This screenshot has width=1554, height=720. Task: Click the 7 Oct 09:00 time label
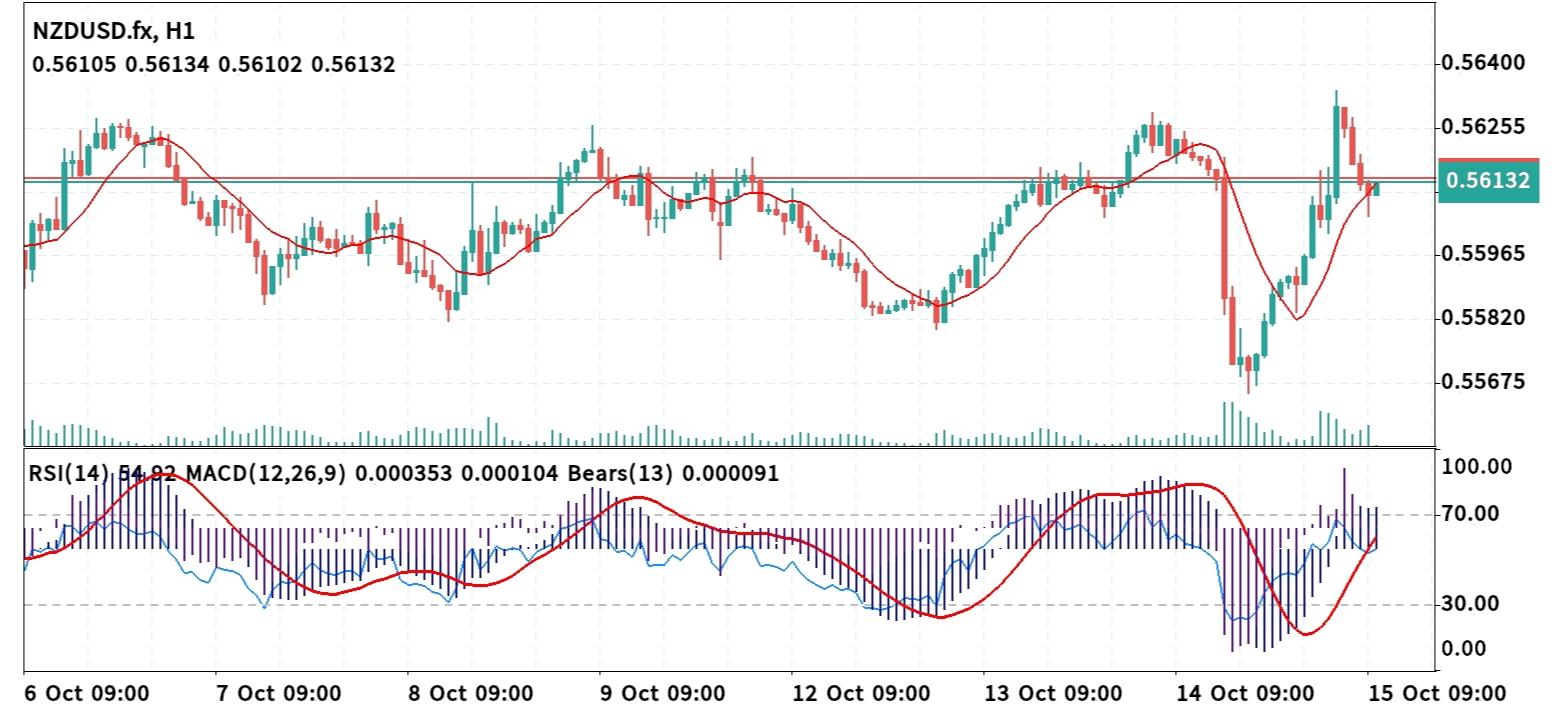coord(279,694)
